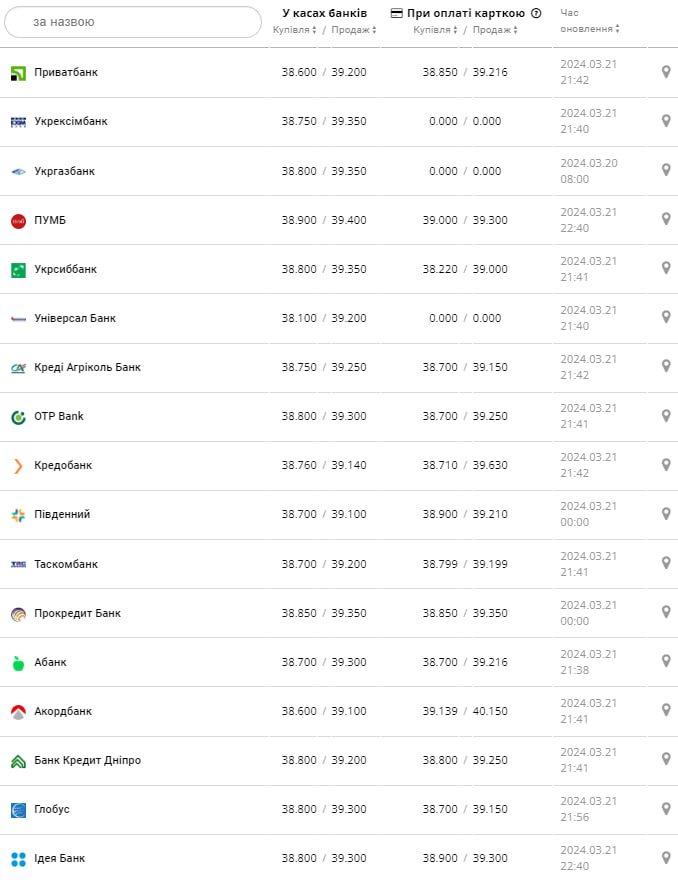678x880 pixels.
Task: Show Приватбанк location on map
Action: pos(666,72)
